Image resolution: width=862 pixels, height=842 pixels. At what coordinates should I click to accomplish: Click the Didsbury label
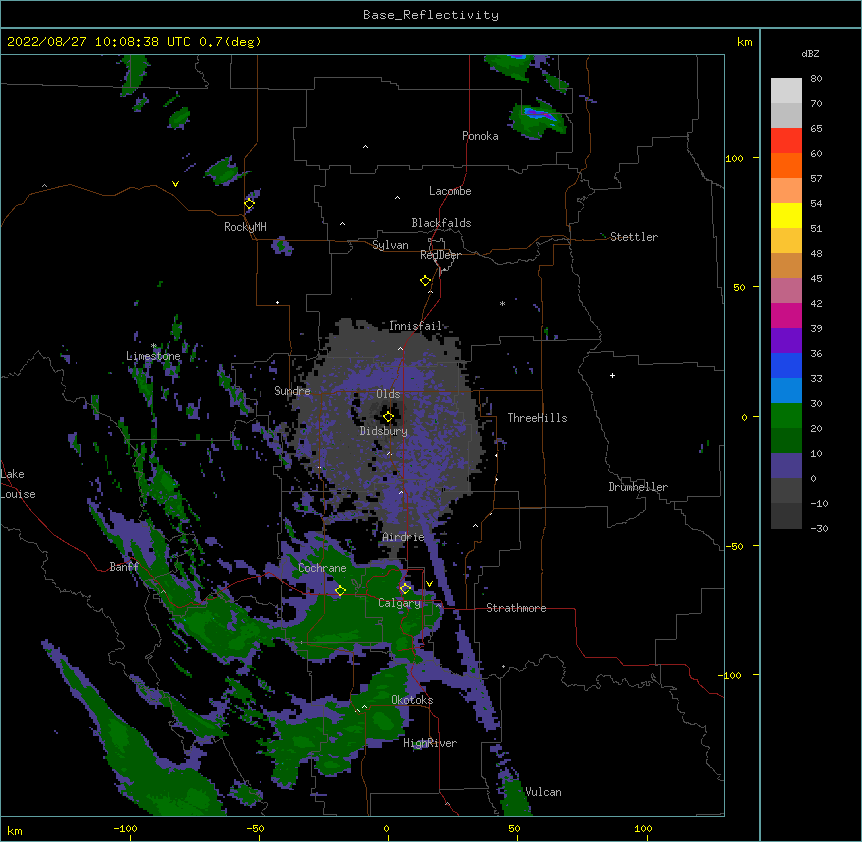[x=384, y=431]
